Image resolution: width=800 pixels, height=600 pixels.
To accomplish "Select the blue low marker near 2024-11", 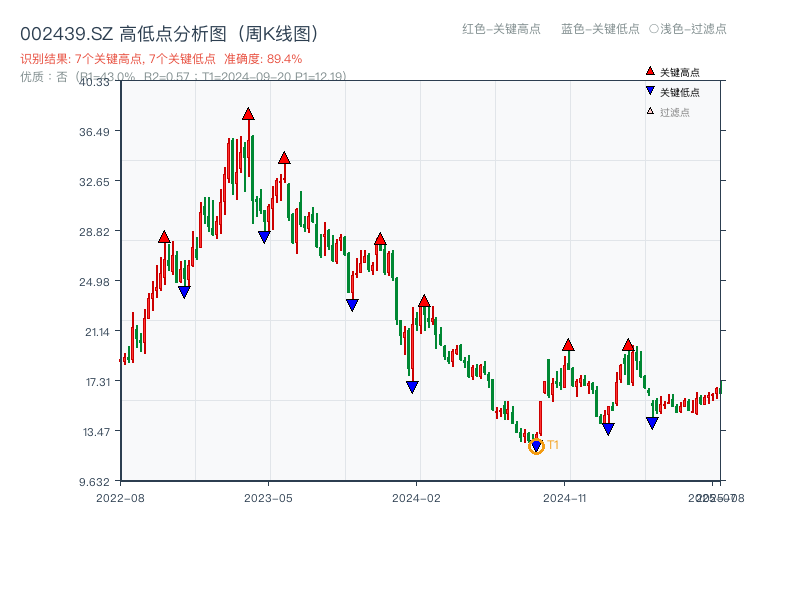I will [608, 428].
